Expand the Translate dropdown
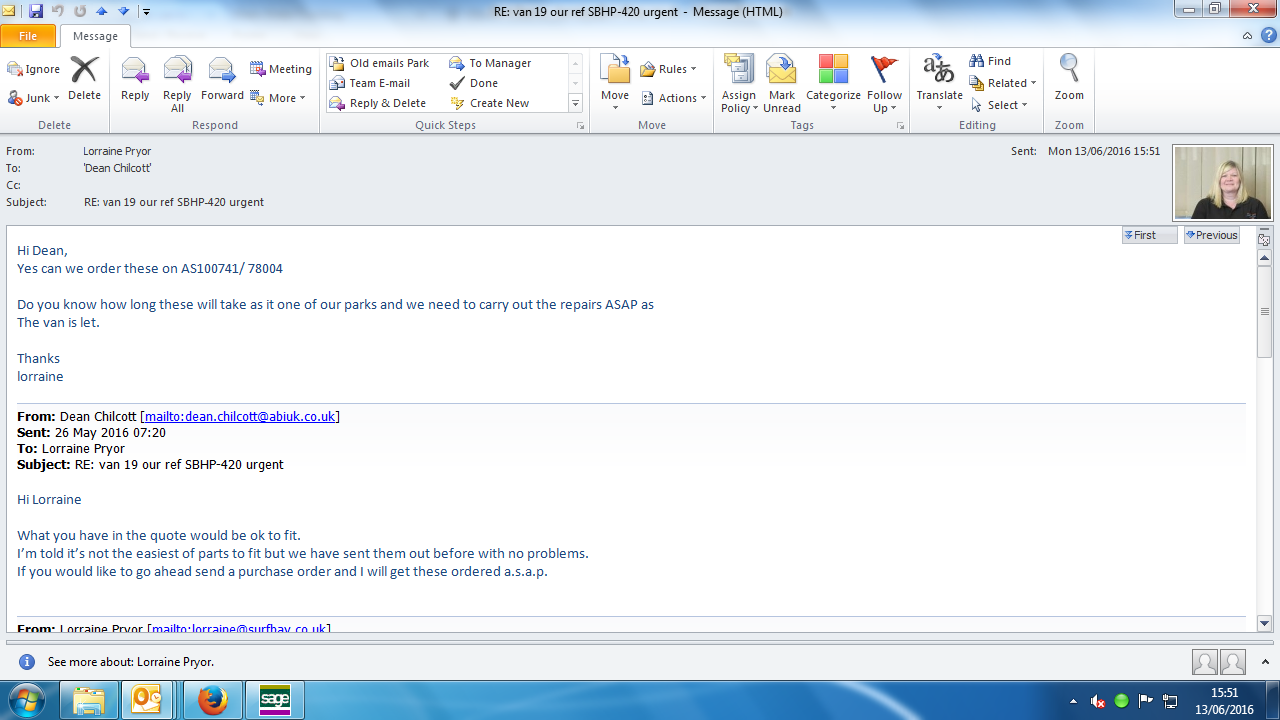Image resolution: width=1280 pixels, height=720 pixels. [x=939, y=84]
